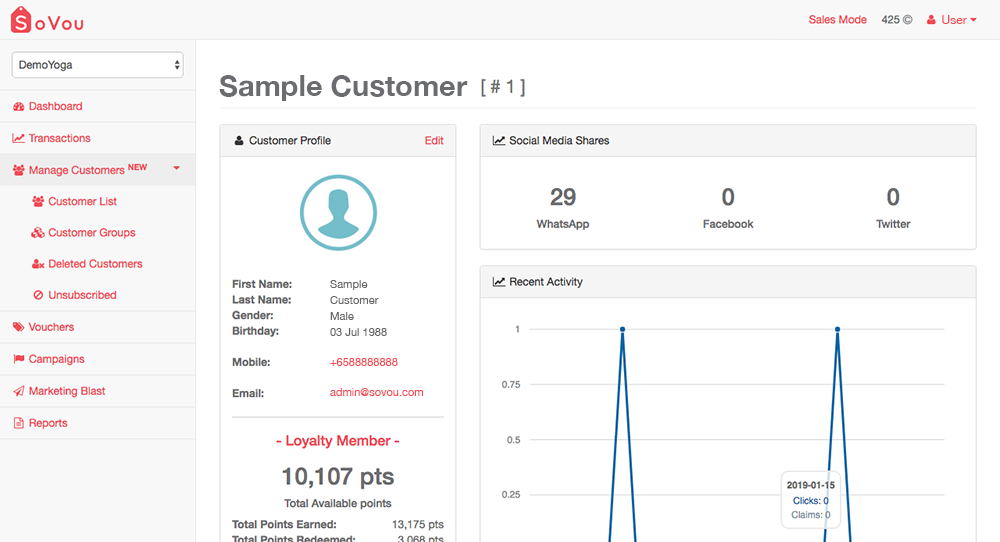Click the Facebook shares label

pyautogui.click(x=728, y=224)
